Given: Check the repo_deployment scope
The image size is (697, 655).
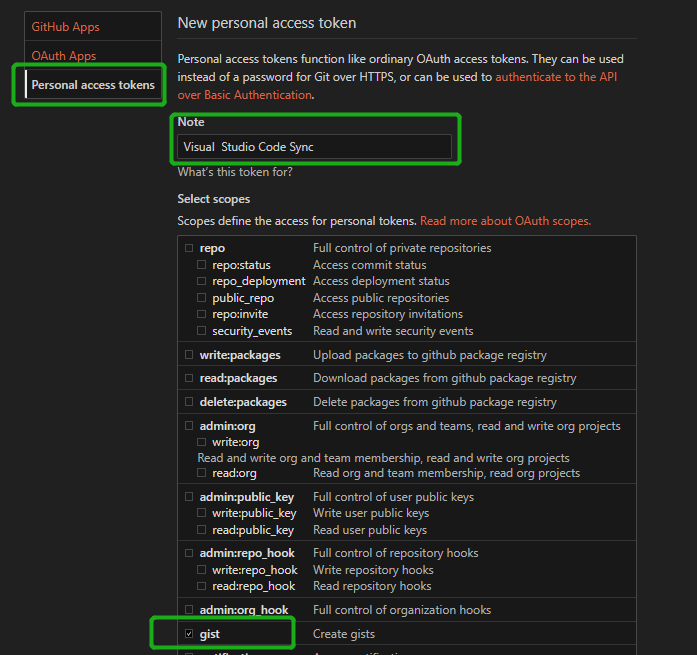Looking at the screenshot, I should (x=202, y=282).
